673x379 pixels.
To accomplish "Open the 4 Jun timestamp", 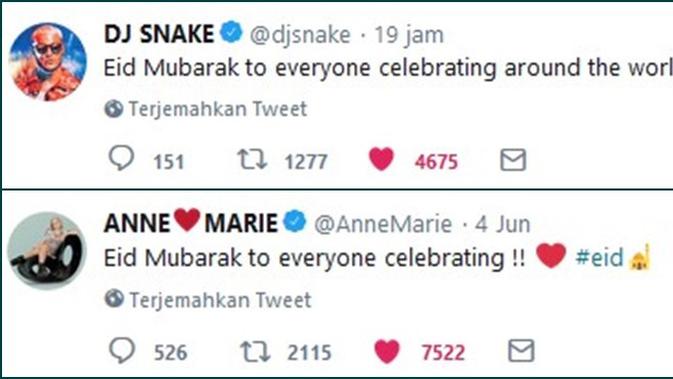I will click(503, 224).
